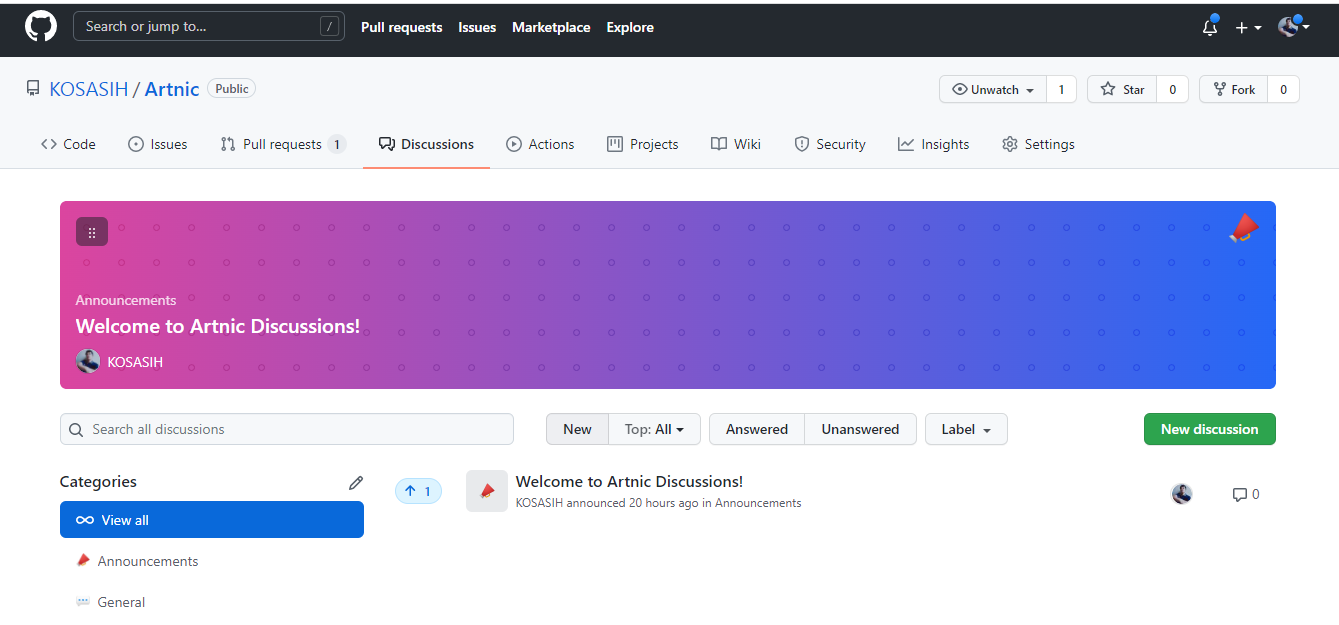Click the slash shortcut key in search bar
This screenshot has height=625, width=1339.
point(329,27)
